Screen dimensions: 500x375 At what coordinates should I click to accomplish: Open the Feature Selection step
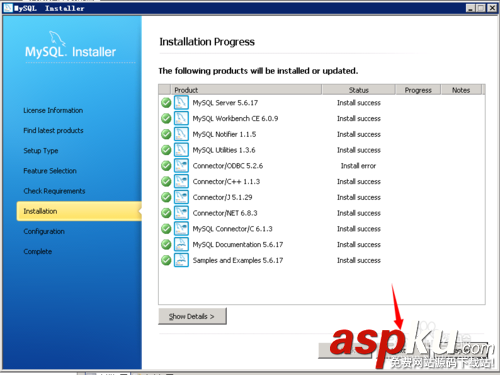50,171
